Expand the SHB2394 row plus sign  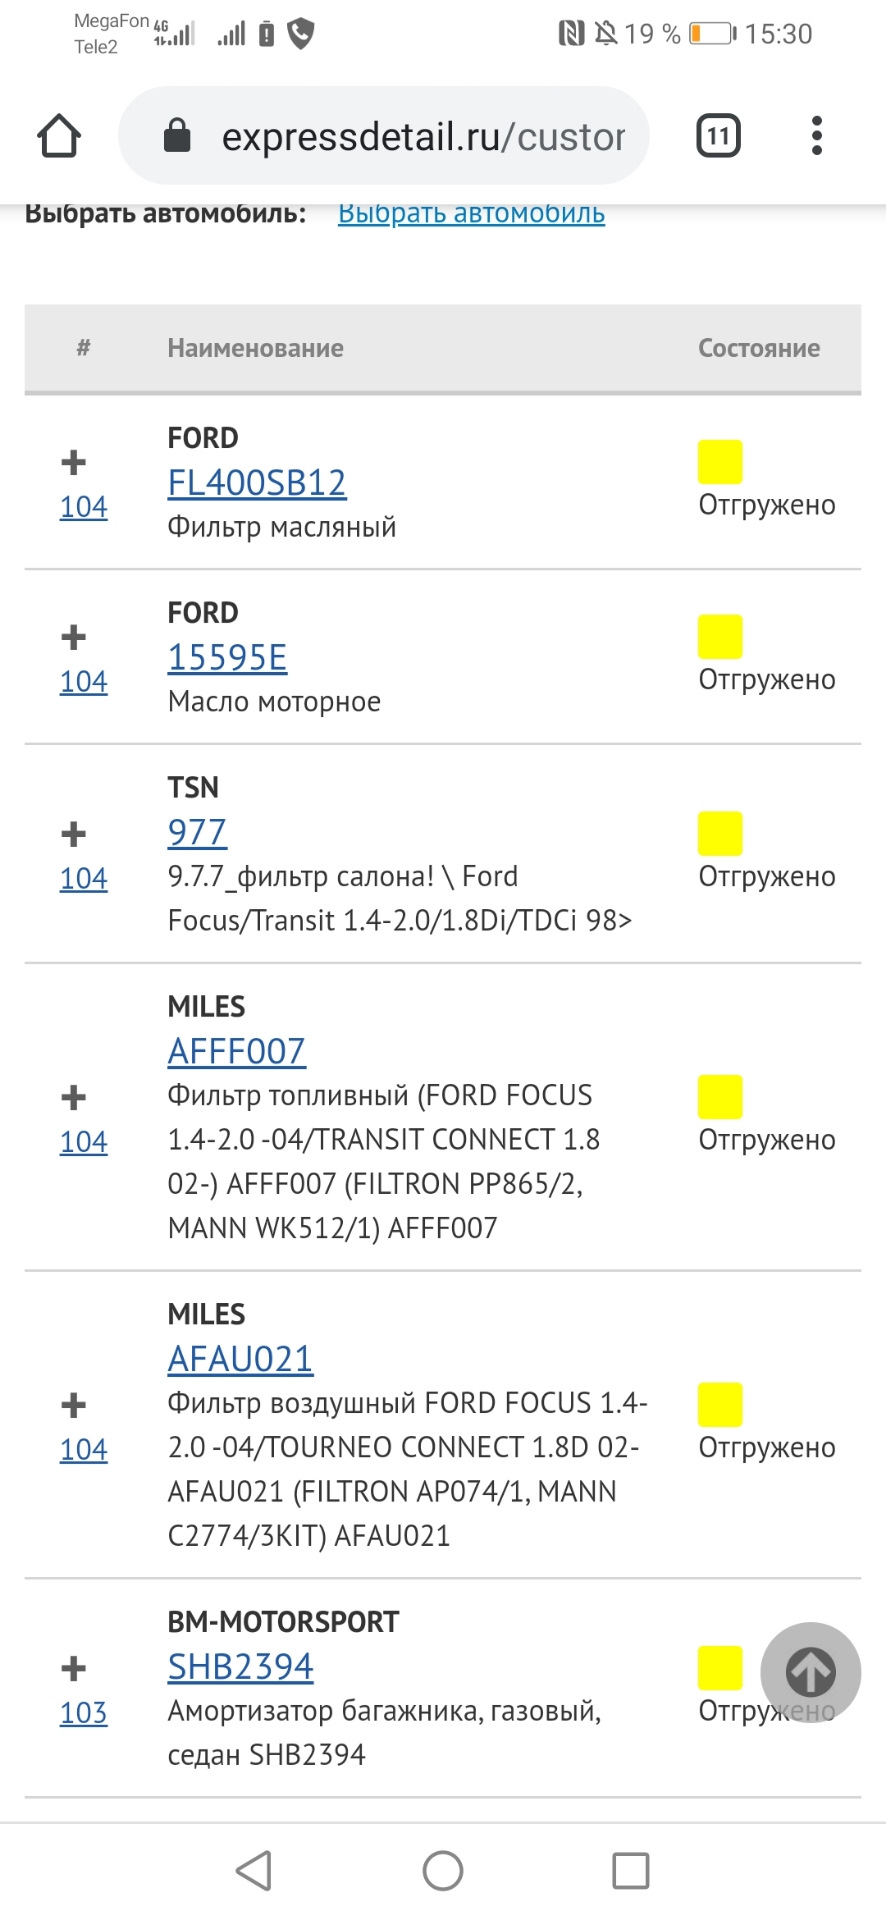[73, 1668]
